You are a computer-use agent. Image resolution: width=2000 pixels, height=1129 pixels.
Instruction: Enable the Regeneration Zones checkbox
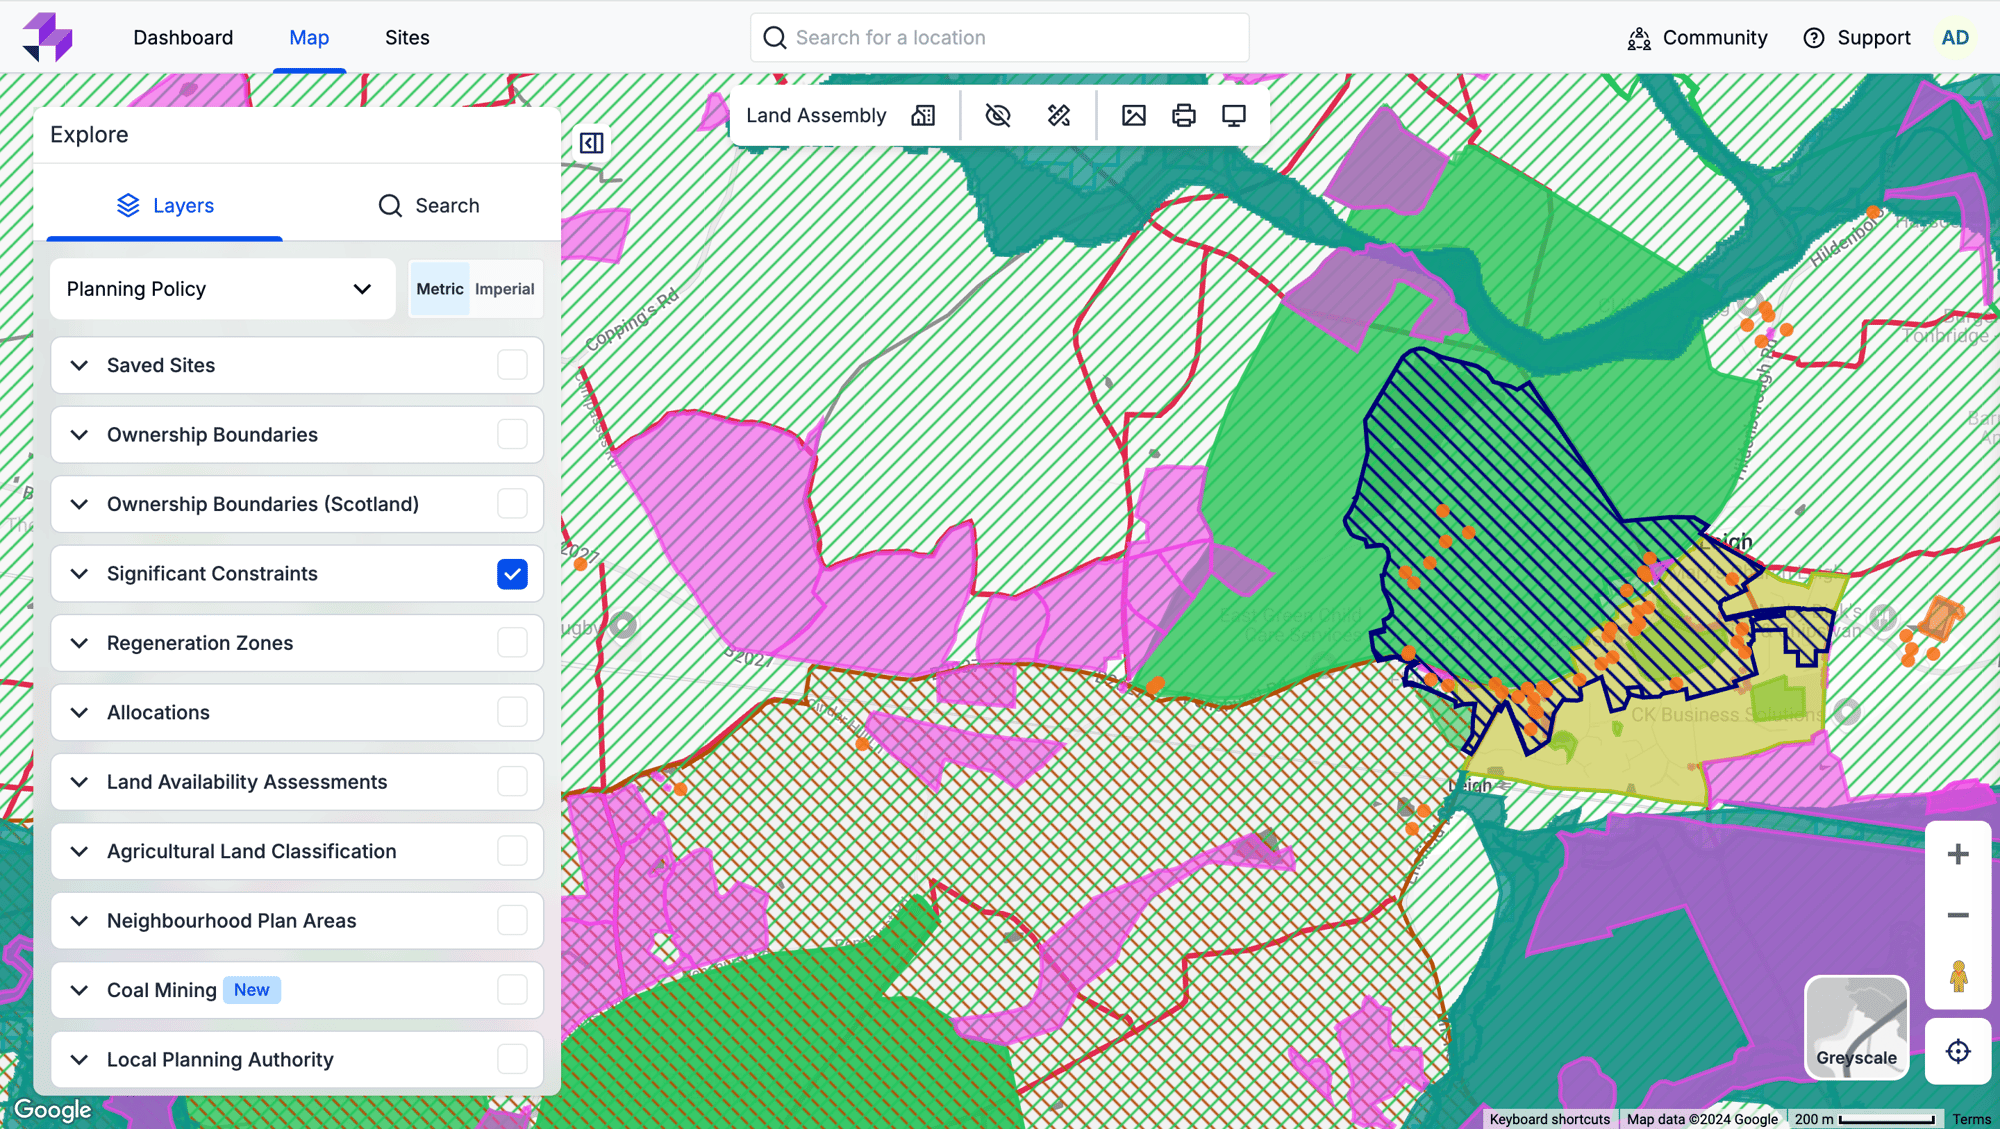[x=512, y=642]
